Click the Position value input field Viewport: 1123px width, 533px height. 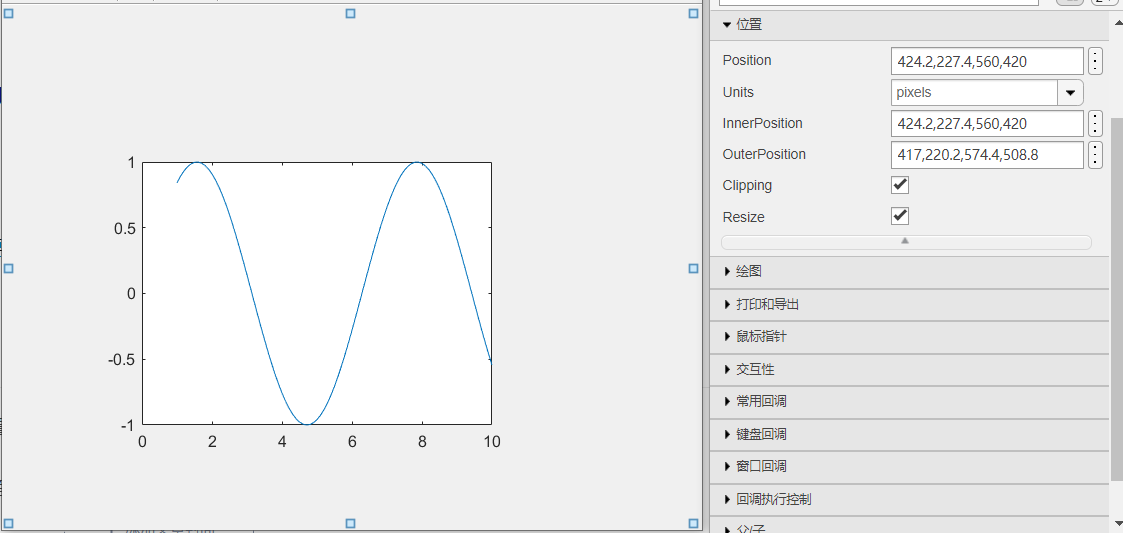coord(986,61)
